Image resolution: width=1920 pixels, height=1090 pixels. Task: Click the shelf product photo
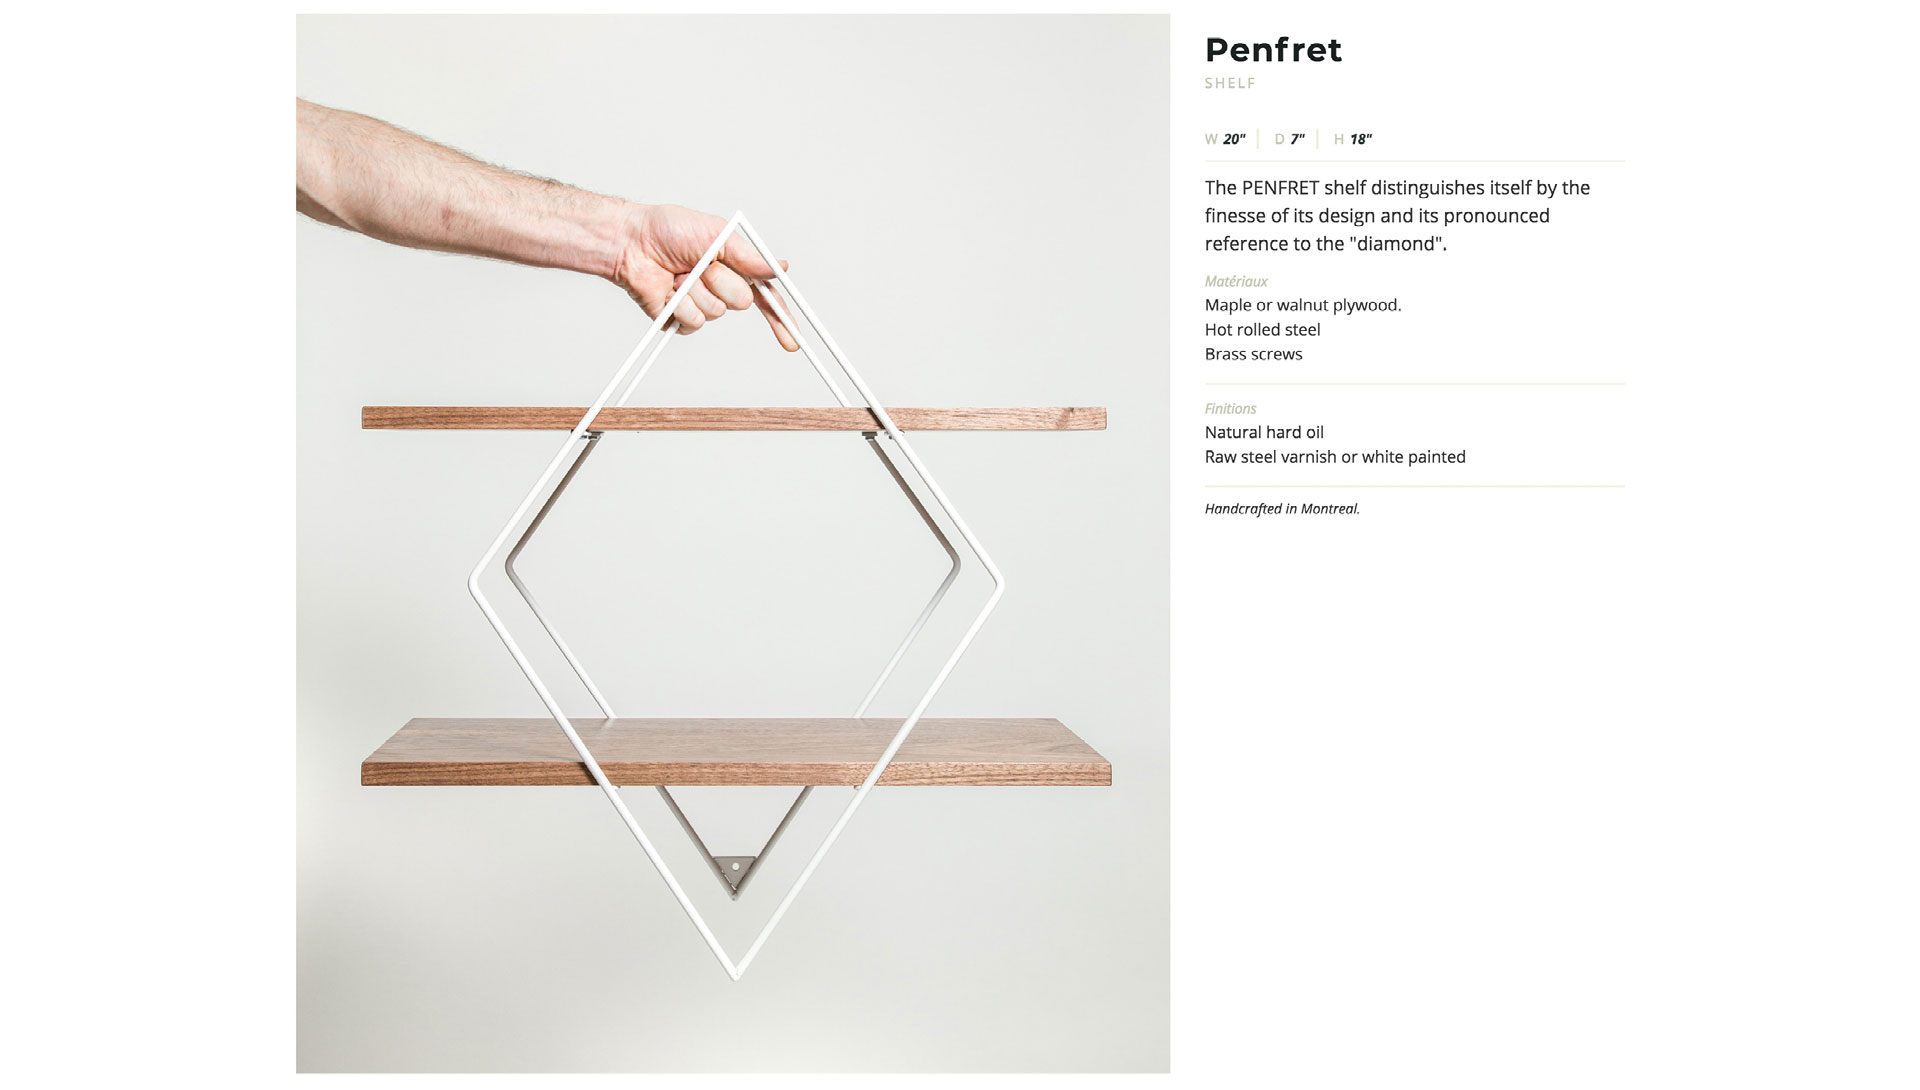click(733, 543)
